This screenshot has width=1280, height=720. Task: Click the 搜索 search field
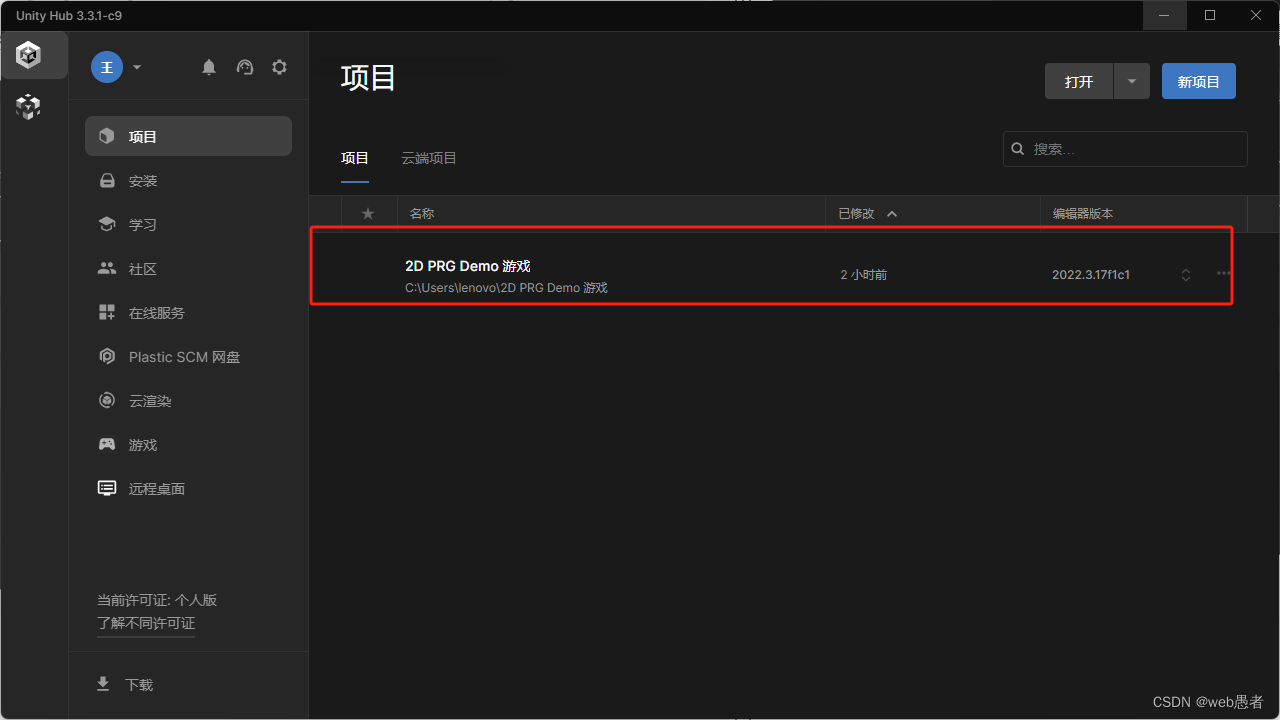(x=1125, y=149)
